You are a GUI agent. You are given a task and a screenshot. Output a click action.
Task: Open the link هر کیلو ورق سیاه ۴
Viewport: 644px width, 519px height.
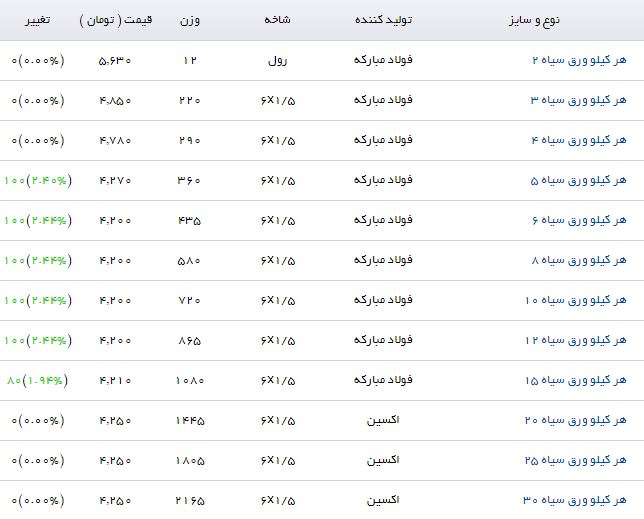tap(579, 140)
